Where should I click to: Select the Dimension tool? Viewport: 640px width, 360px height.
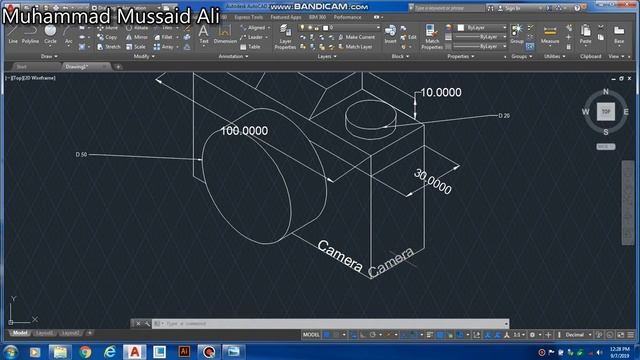225,34
